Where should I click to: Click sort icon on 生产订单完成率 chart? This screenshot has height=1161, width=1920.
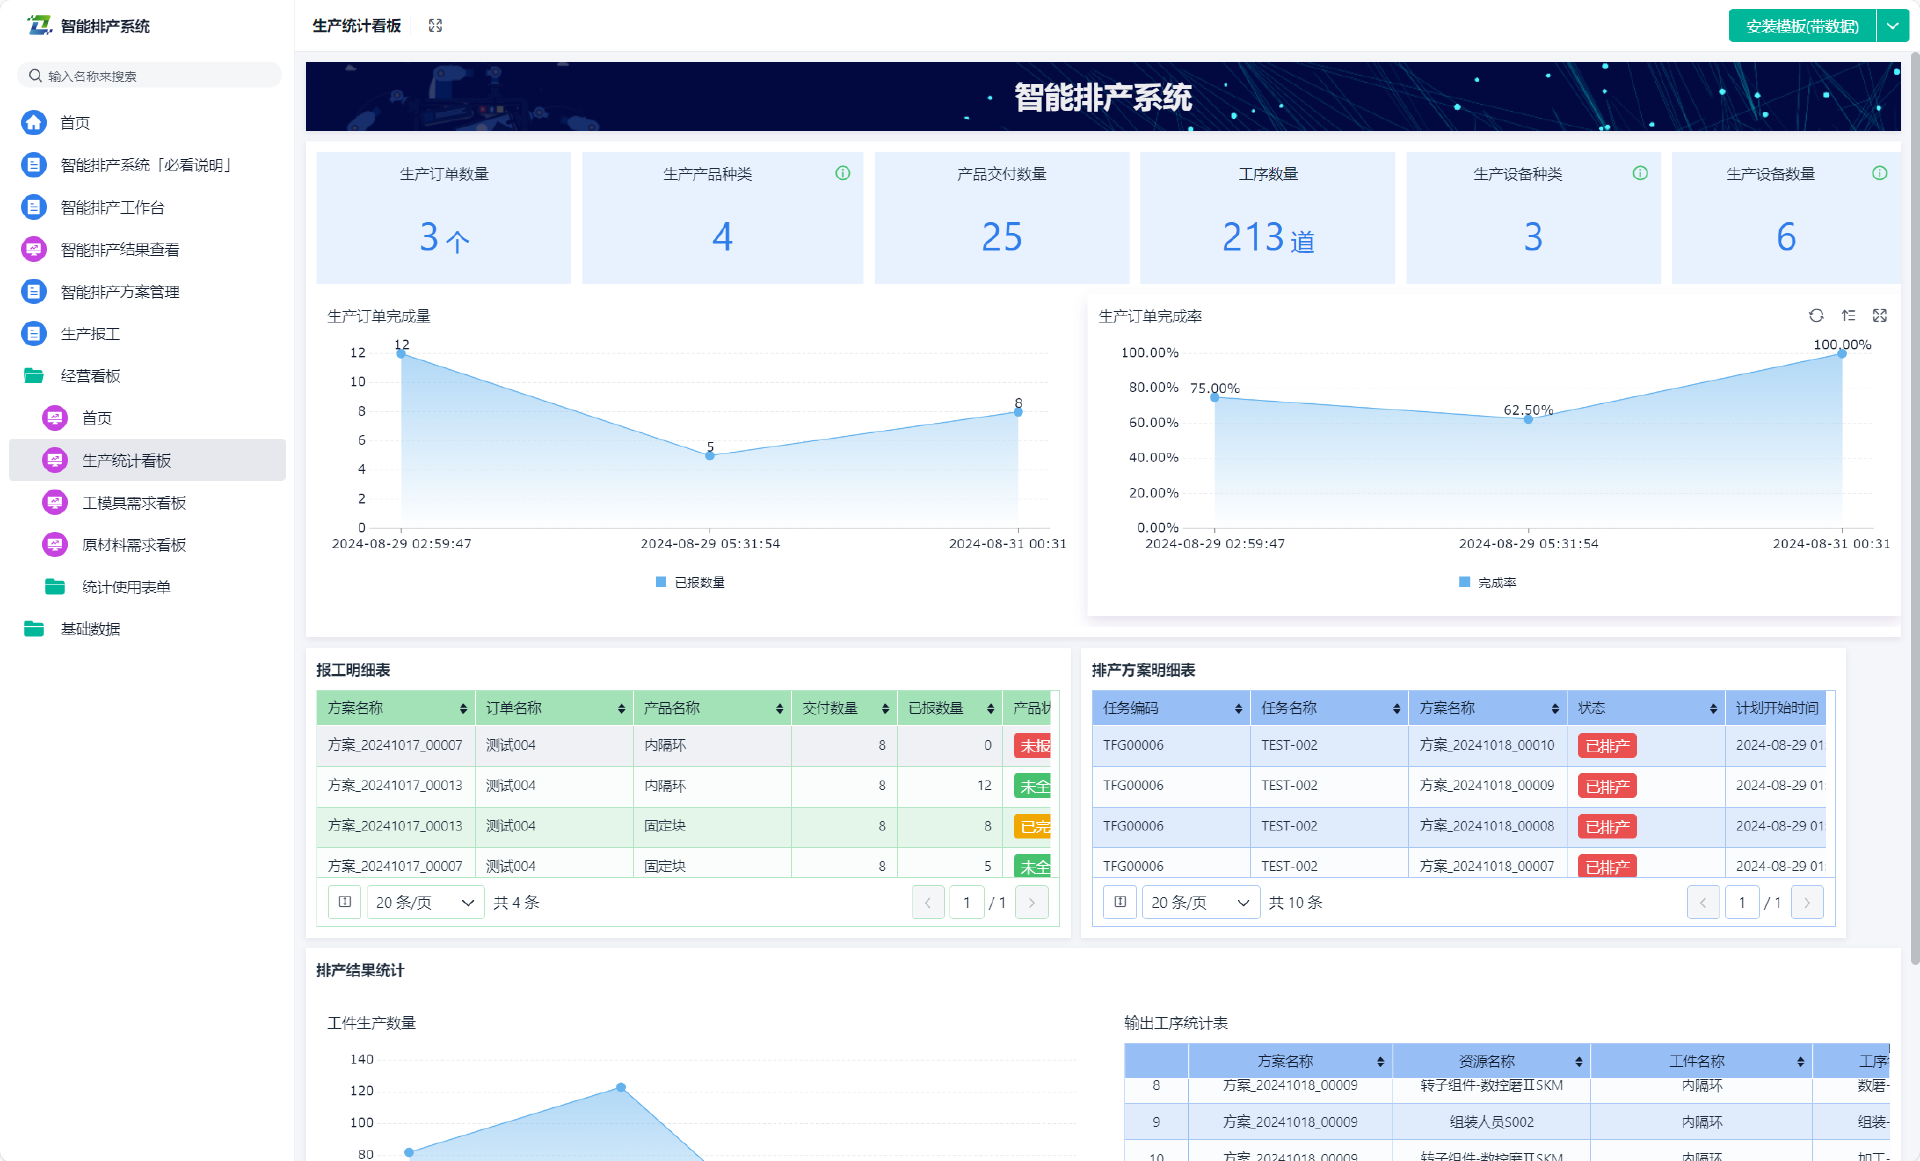1848,316
